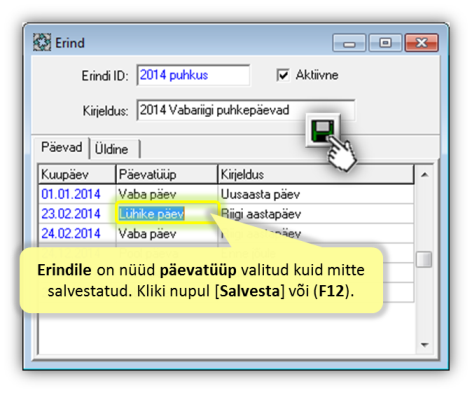Screen dimensions: 472x393
Task: Click the scrollbar up arrow
Action: (424, 174)
